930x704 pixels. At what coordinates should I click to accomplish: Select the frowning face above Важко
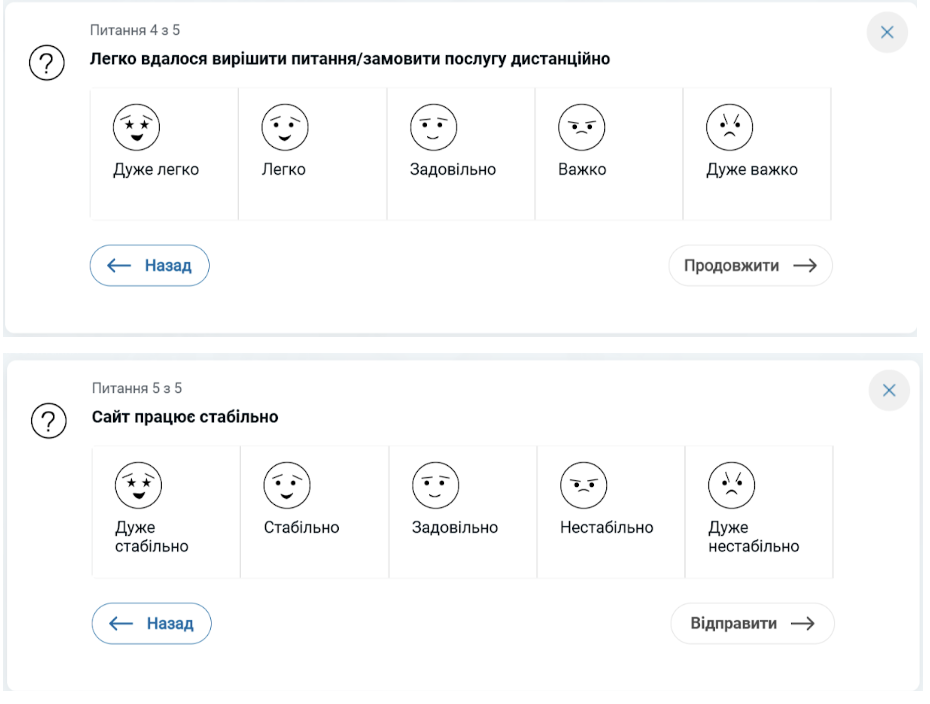[x=582, y=127]
